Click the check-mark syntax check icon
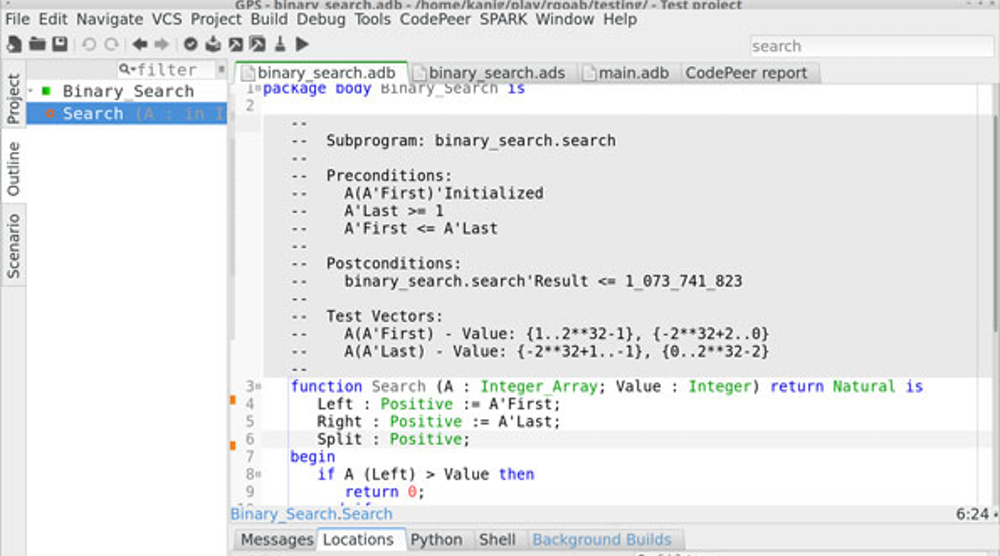This screenshot has width=1000, height=556. point(190,44)
